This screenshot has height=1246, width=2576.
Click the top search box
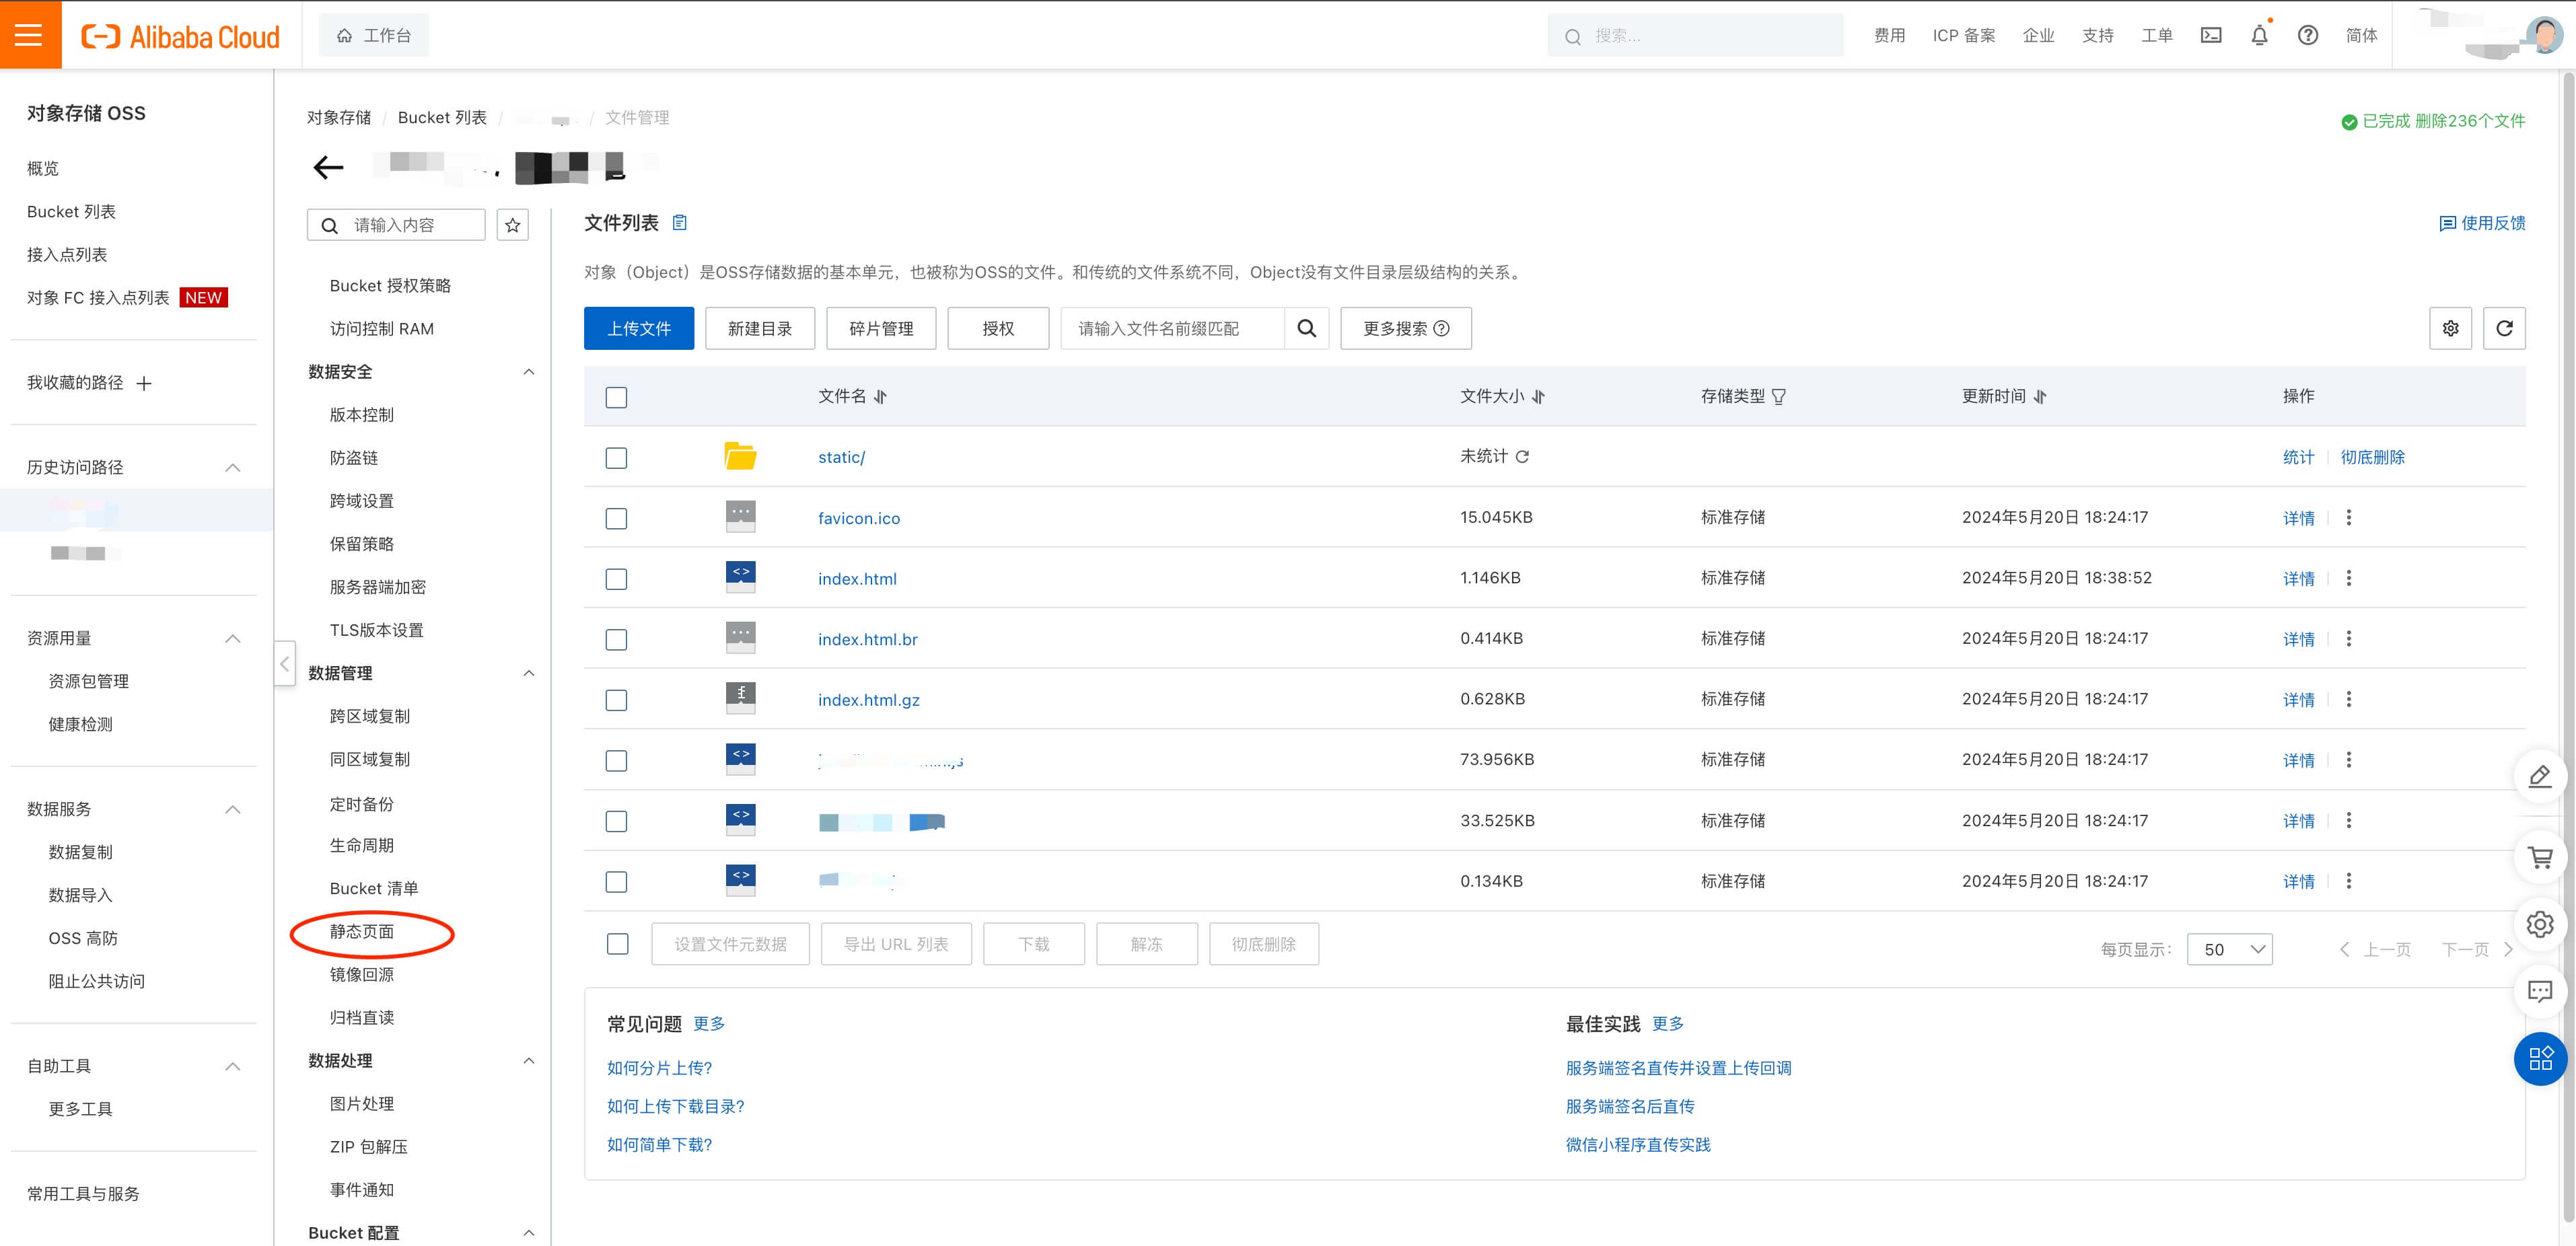click(1695, 36)
